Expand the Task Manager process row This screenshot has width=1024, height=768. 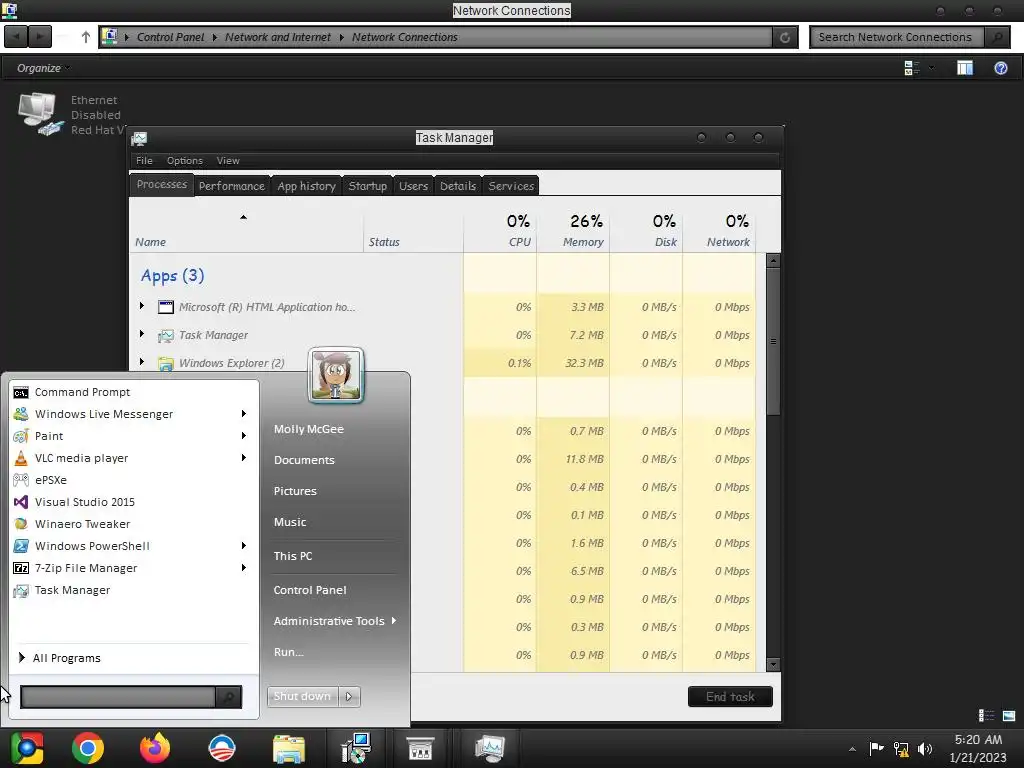click(142, 334)
